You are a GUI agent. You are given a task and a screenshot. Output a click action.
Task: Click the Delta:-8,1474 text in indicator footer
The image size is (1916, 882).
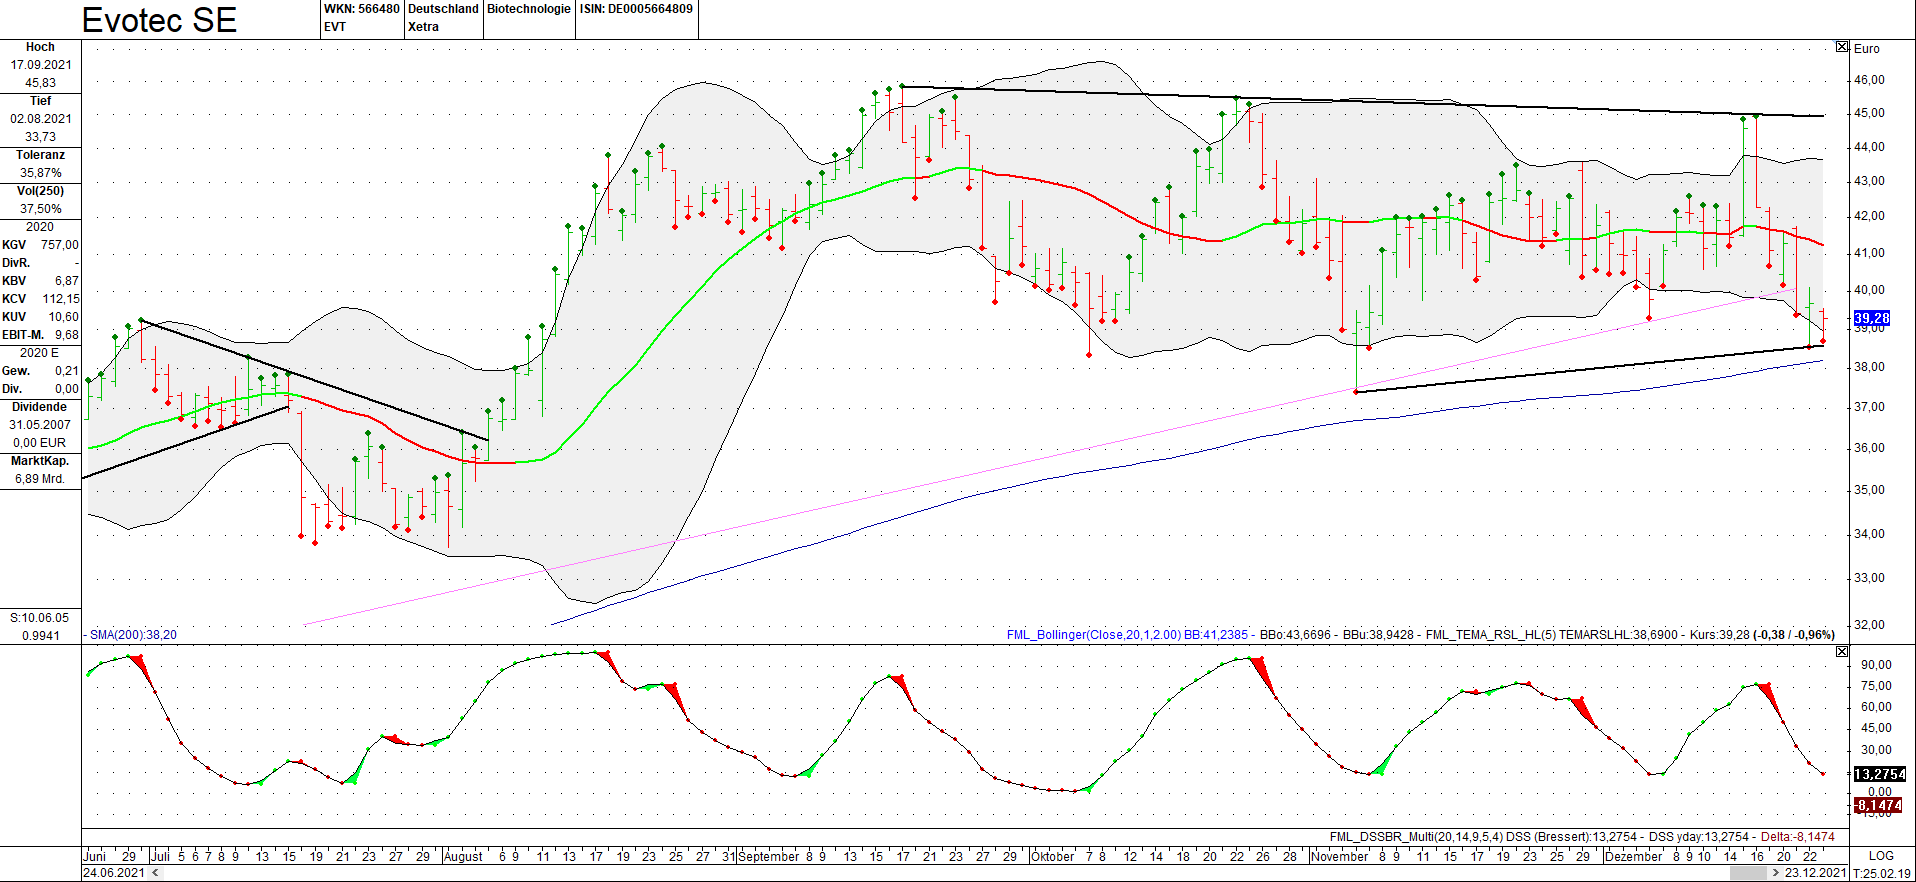coord(1798,837)
